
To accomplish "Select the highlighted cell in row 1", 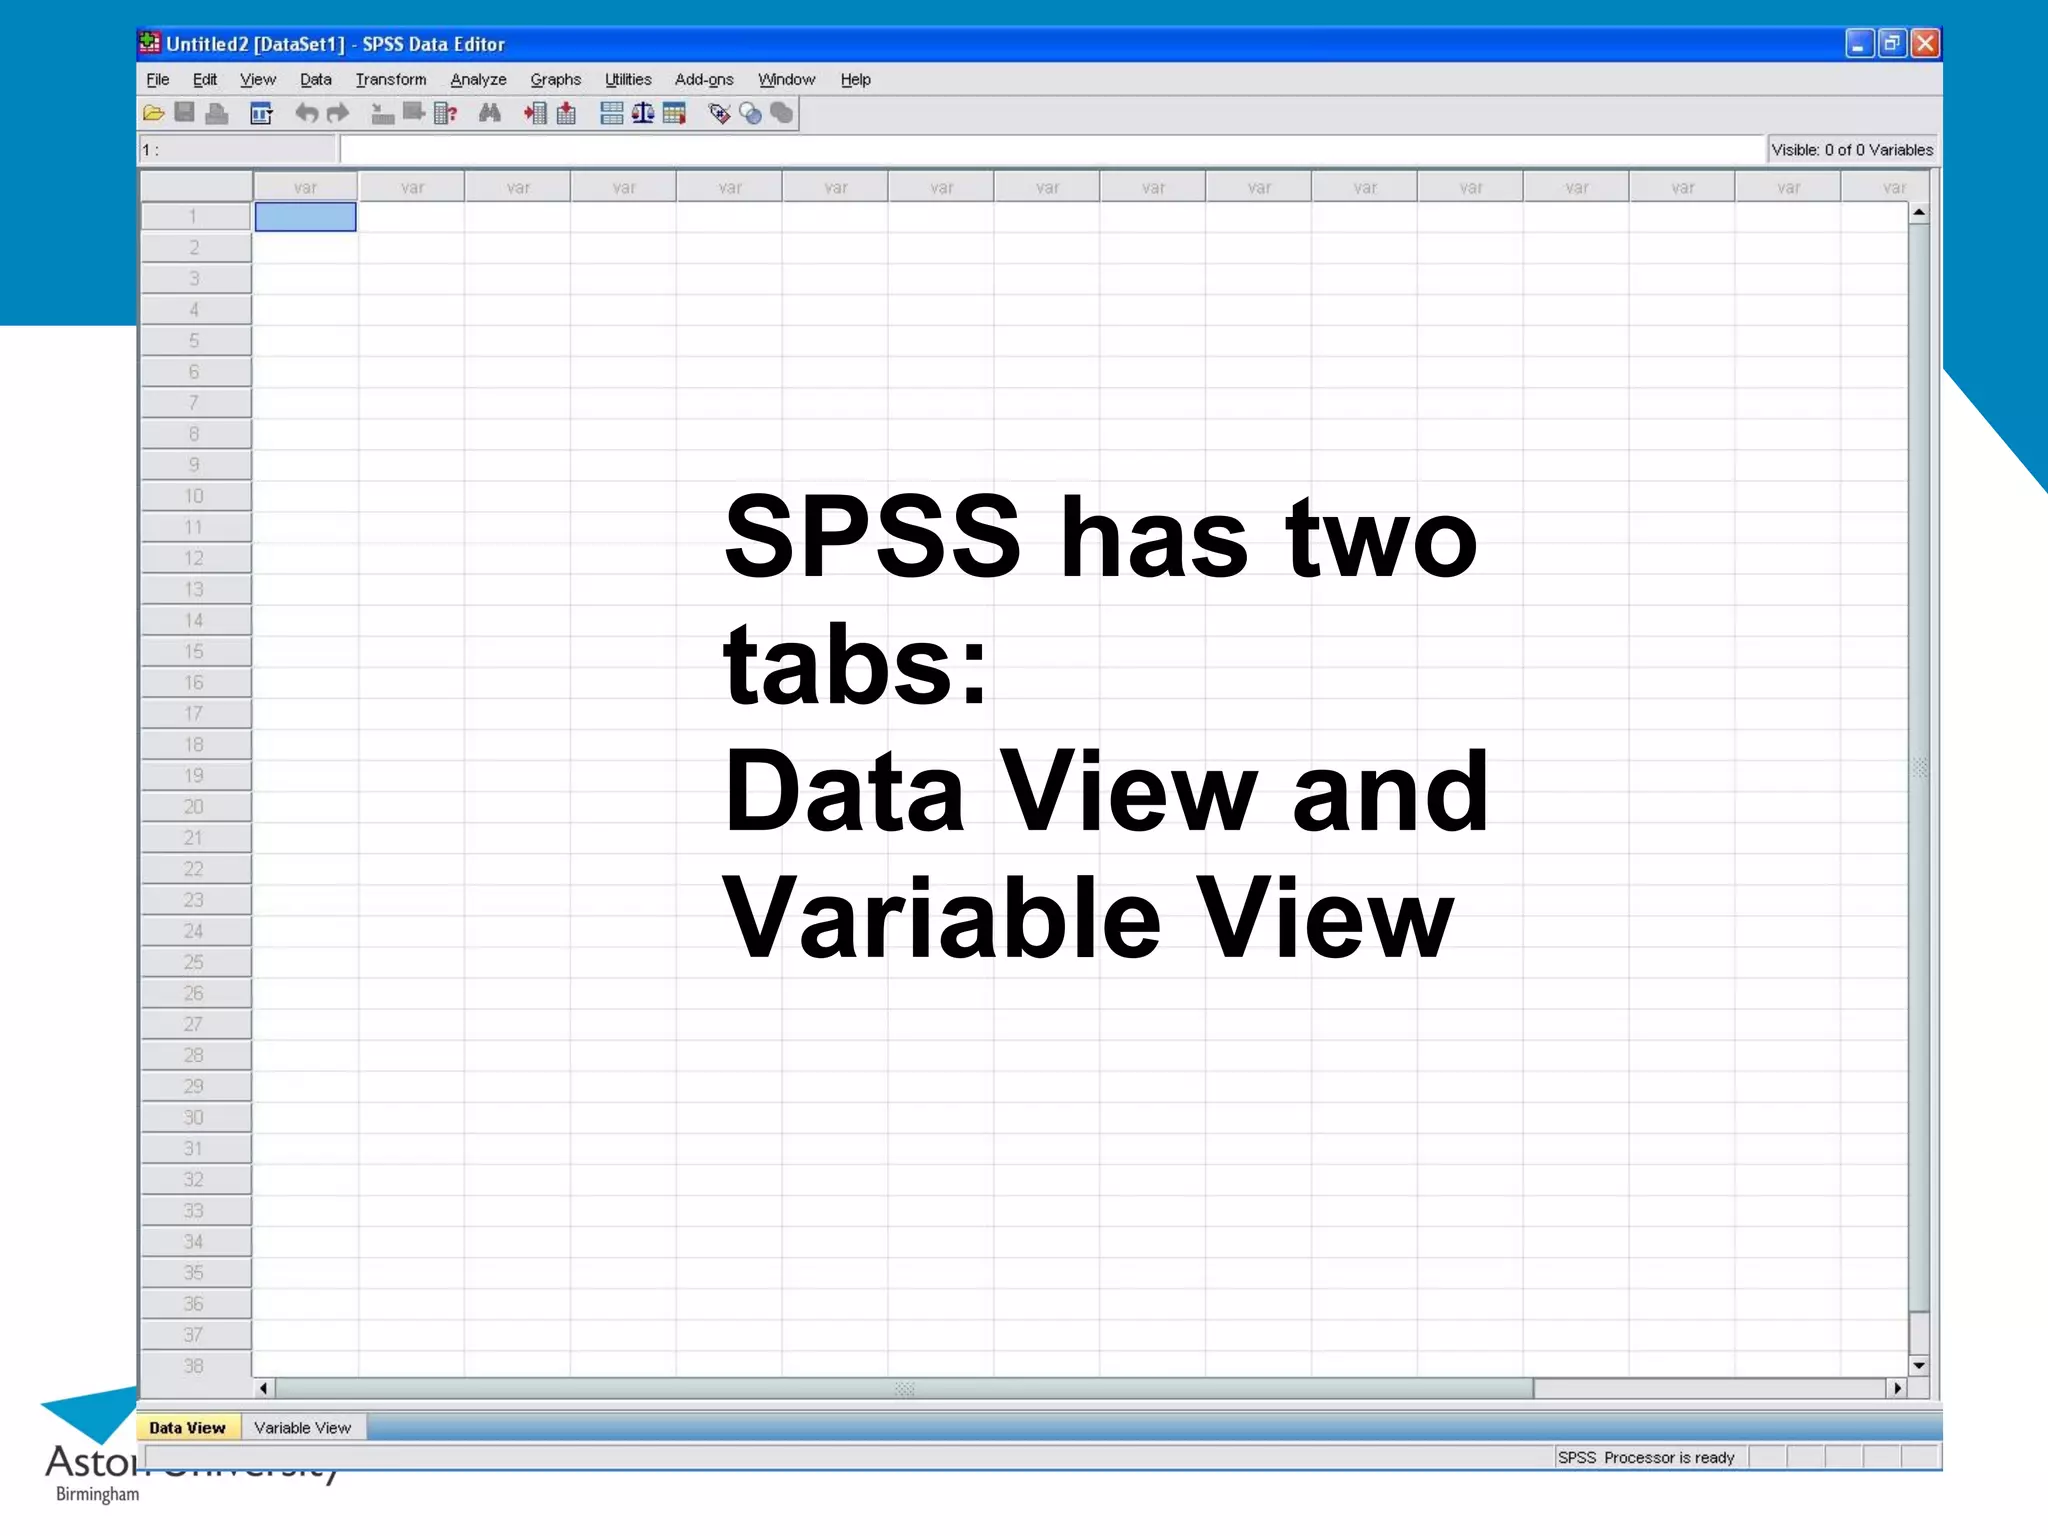I will pyautogui.click(x=305, y=217).
